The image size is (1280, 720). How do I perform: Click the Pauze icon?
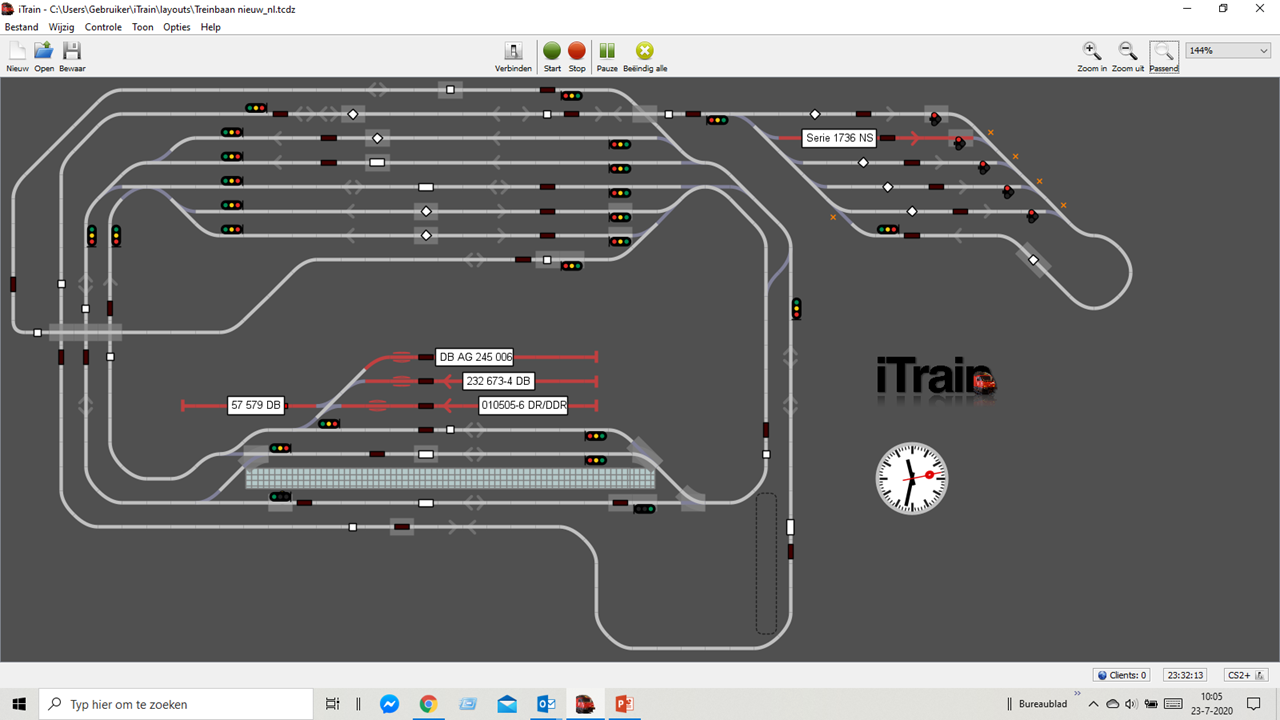click(607, 57)
